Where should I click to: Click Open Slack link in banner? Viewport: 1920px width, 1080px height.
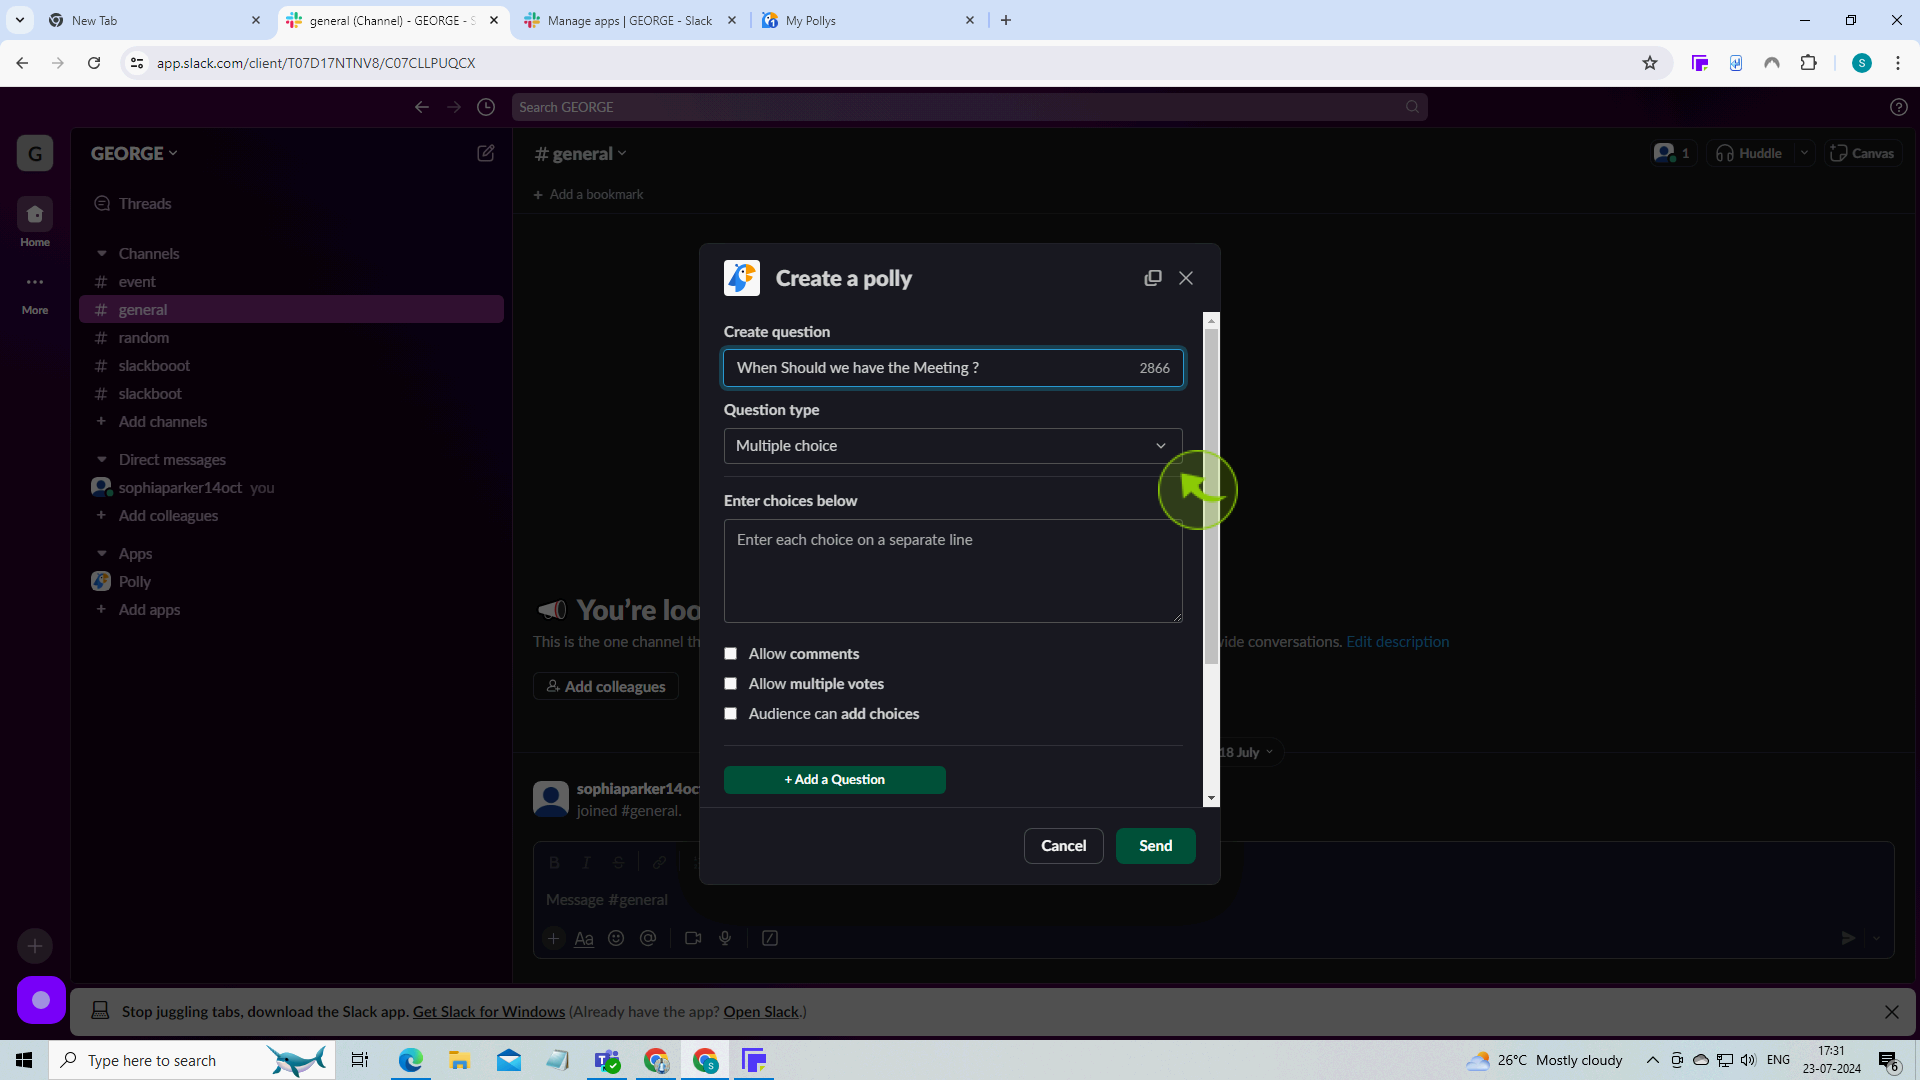pos(761,1012)
